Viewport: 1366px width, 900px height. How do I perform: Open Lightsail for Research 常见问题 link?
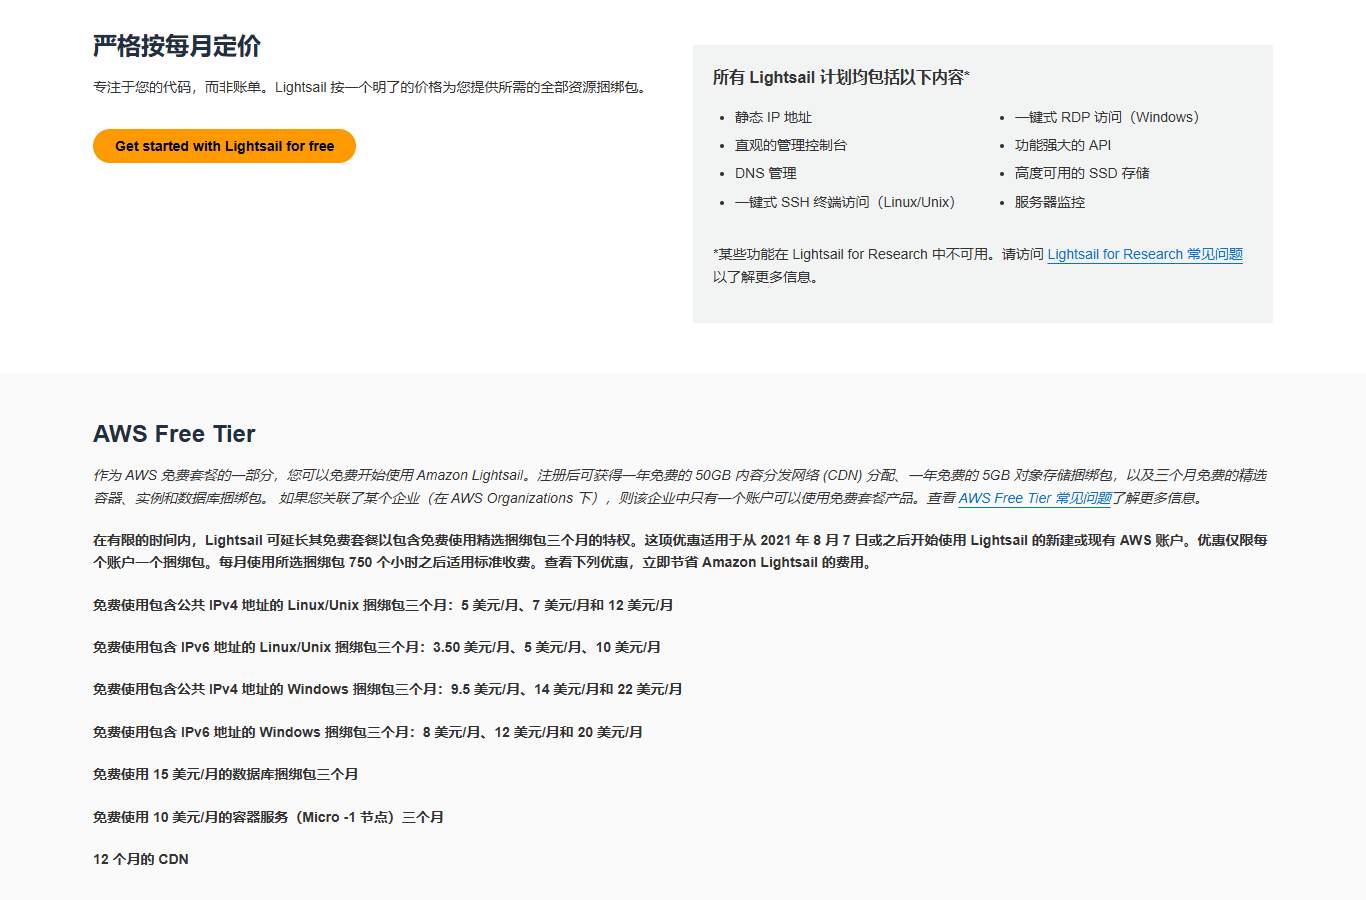(x=1145, y=254)
